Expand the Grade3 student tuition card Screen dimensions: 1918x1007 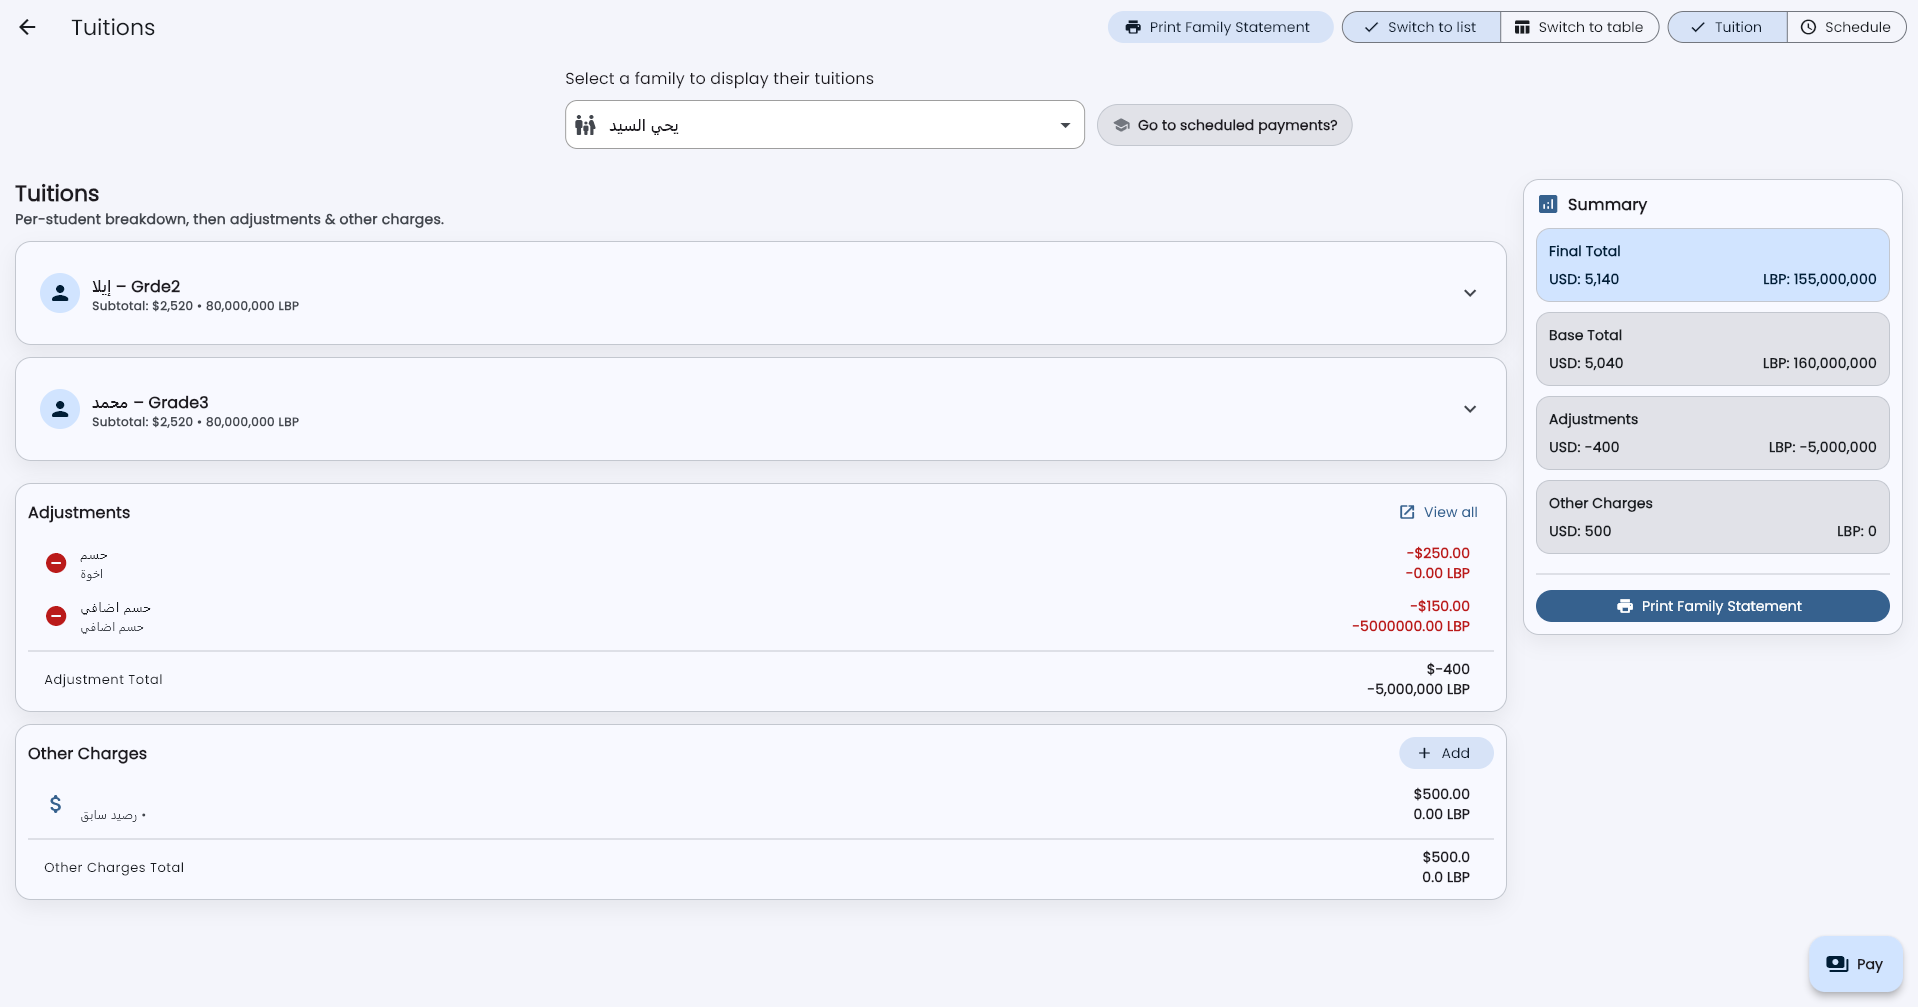pos(1470,409)
